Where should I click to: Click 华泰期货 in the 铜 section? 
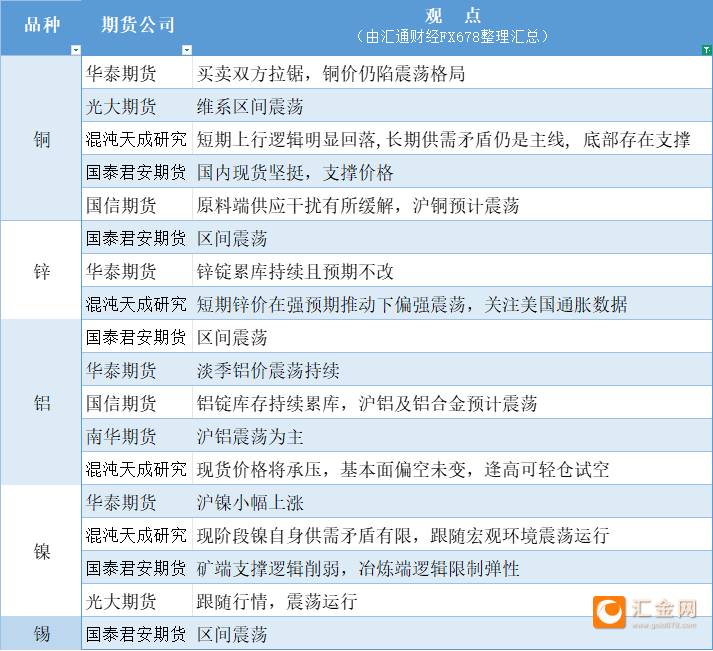(137, 72)
